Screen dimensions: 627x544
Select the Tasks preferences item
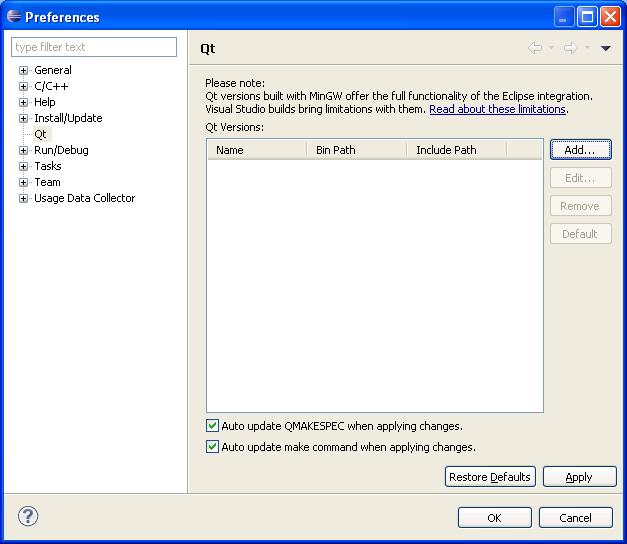pos(47,166)
